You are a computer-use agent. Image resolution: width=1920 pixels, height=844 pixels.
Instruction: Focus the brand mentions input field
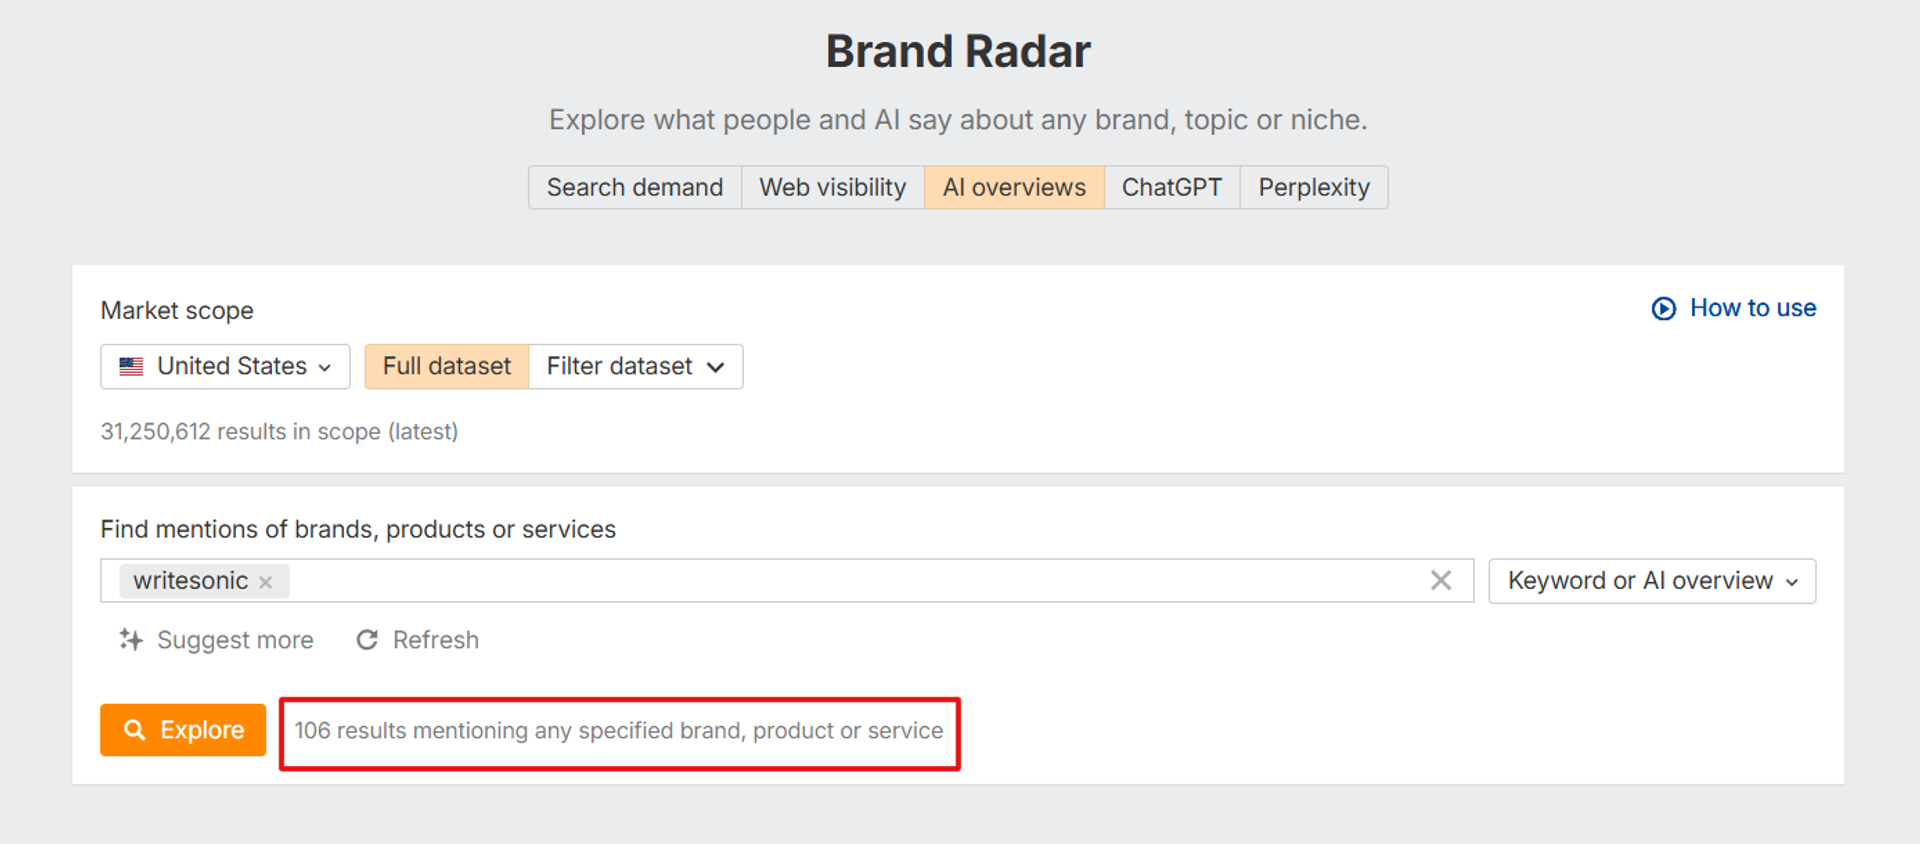787,580
